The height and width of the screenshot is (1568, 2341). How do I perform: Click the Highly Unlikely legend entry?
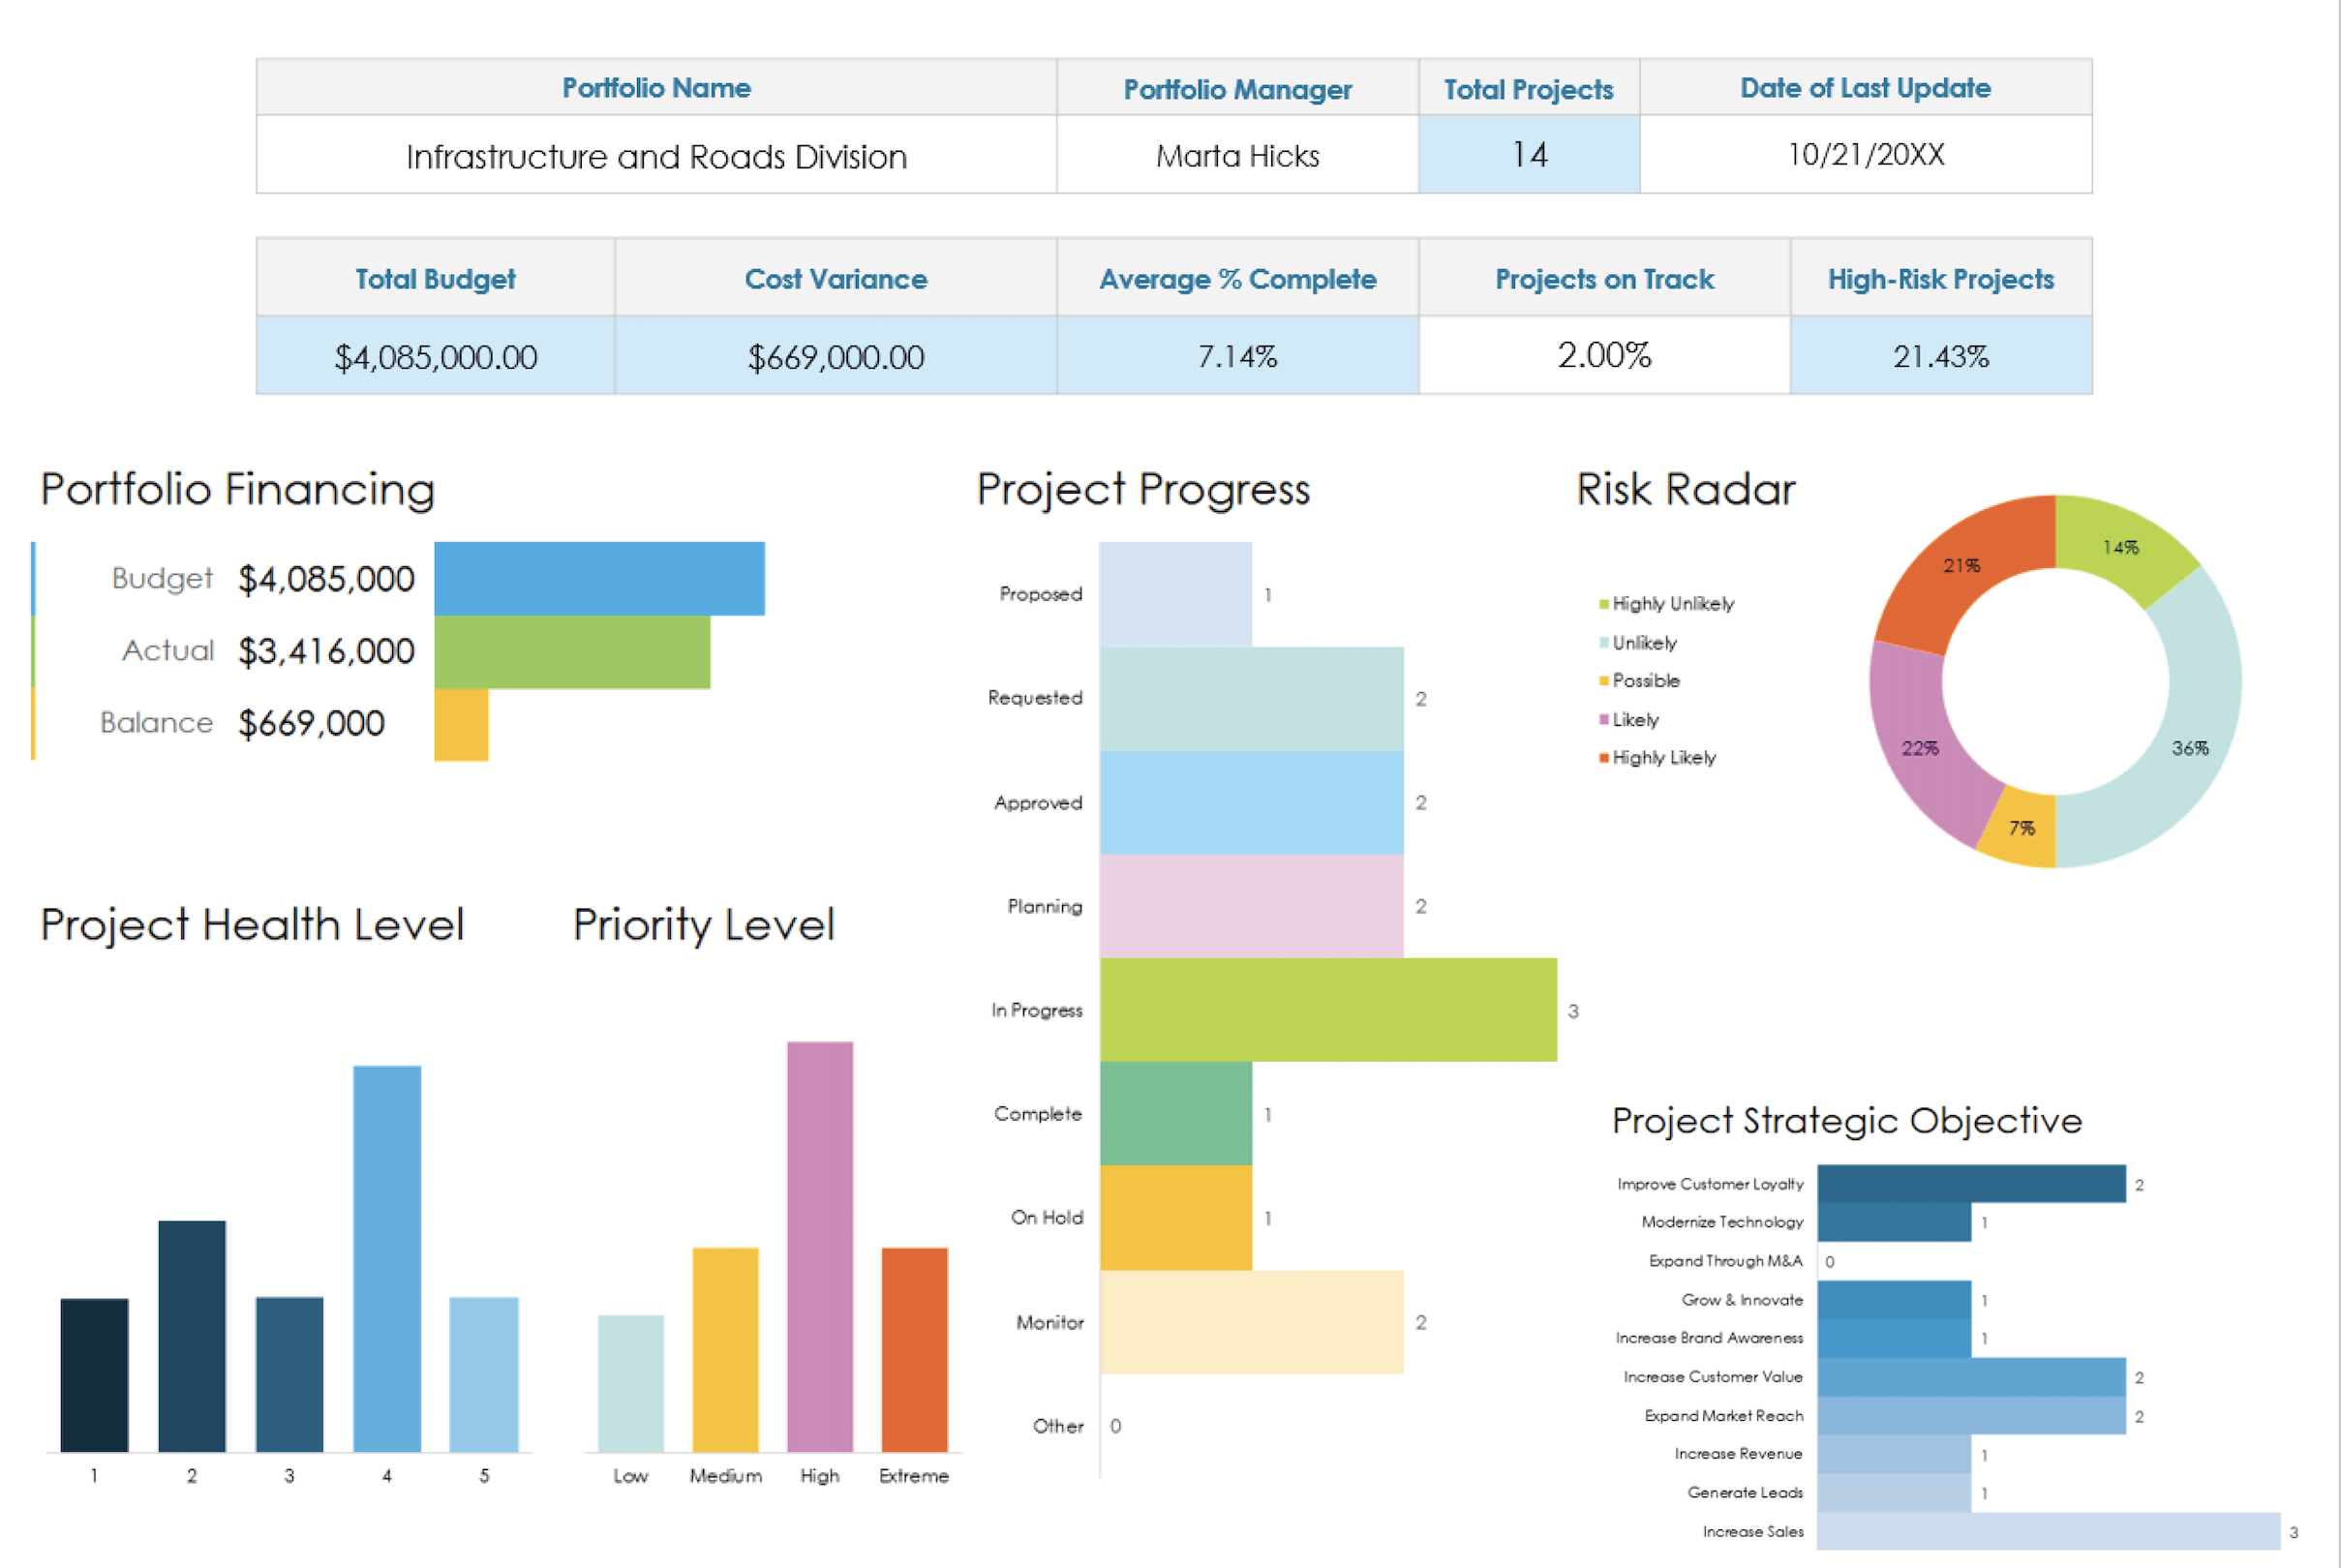[1673, 603]
